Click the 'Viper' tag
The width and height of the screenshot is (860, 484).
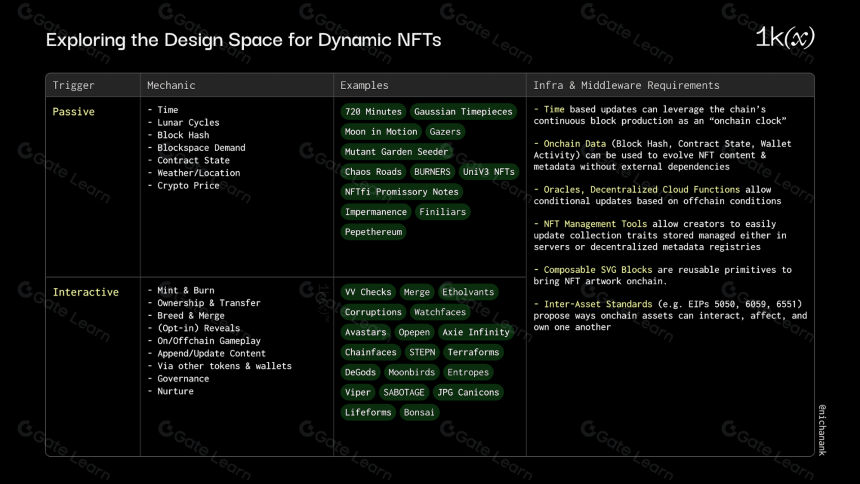358,392
